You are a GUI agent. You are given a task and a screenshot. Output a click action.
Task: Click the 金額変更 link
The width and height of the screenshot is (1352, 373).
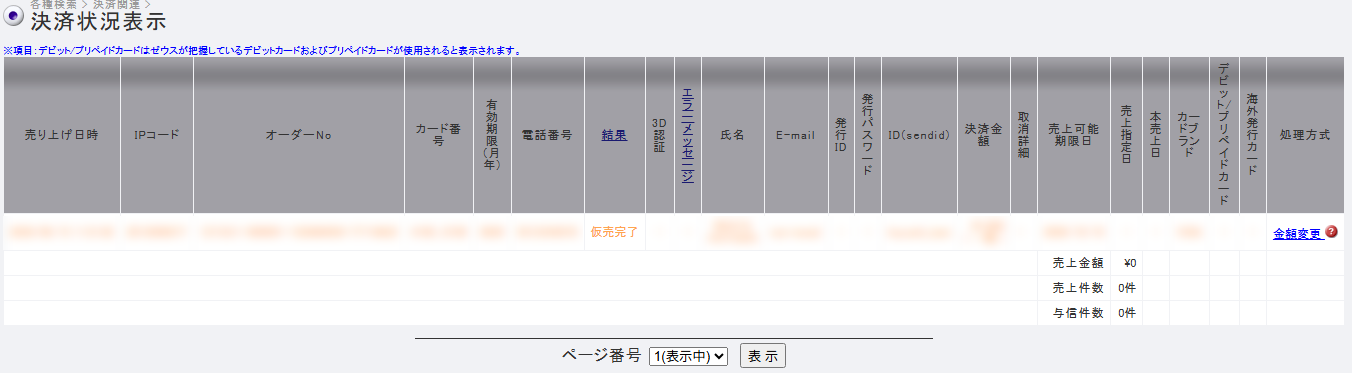click(1297, 233)
